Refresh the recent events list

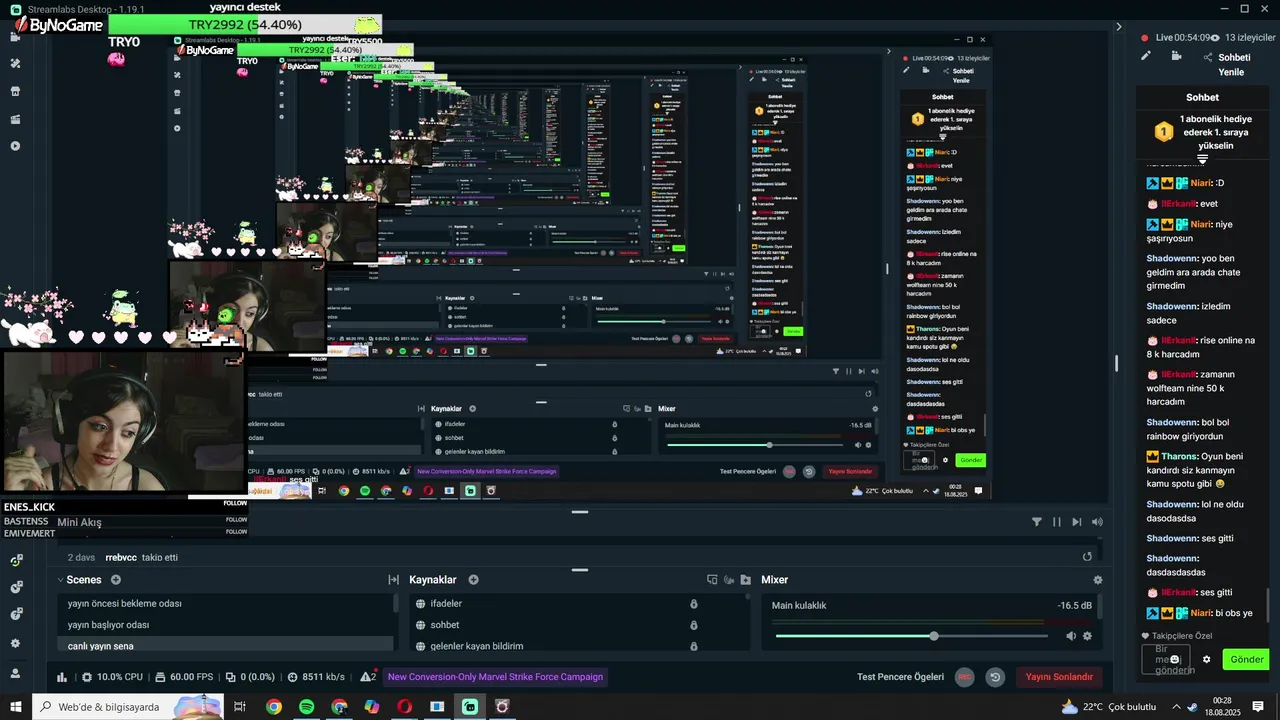click(x=1087, y=557)
